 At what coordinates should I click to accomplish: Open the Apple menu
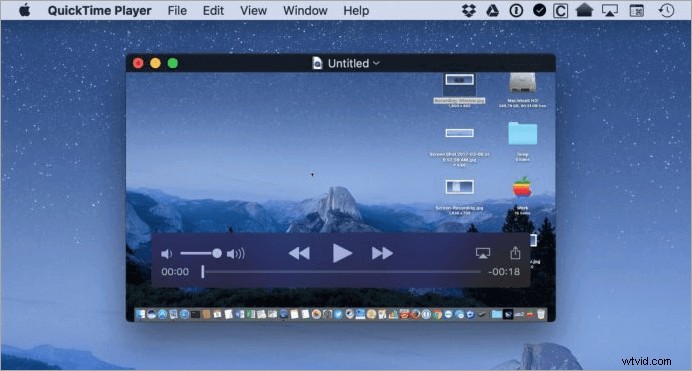(x=25, y=10)
